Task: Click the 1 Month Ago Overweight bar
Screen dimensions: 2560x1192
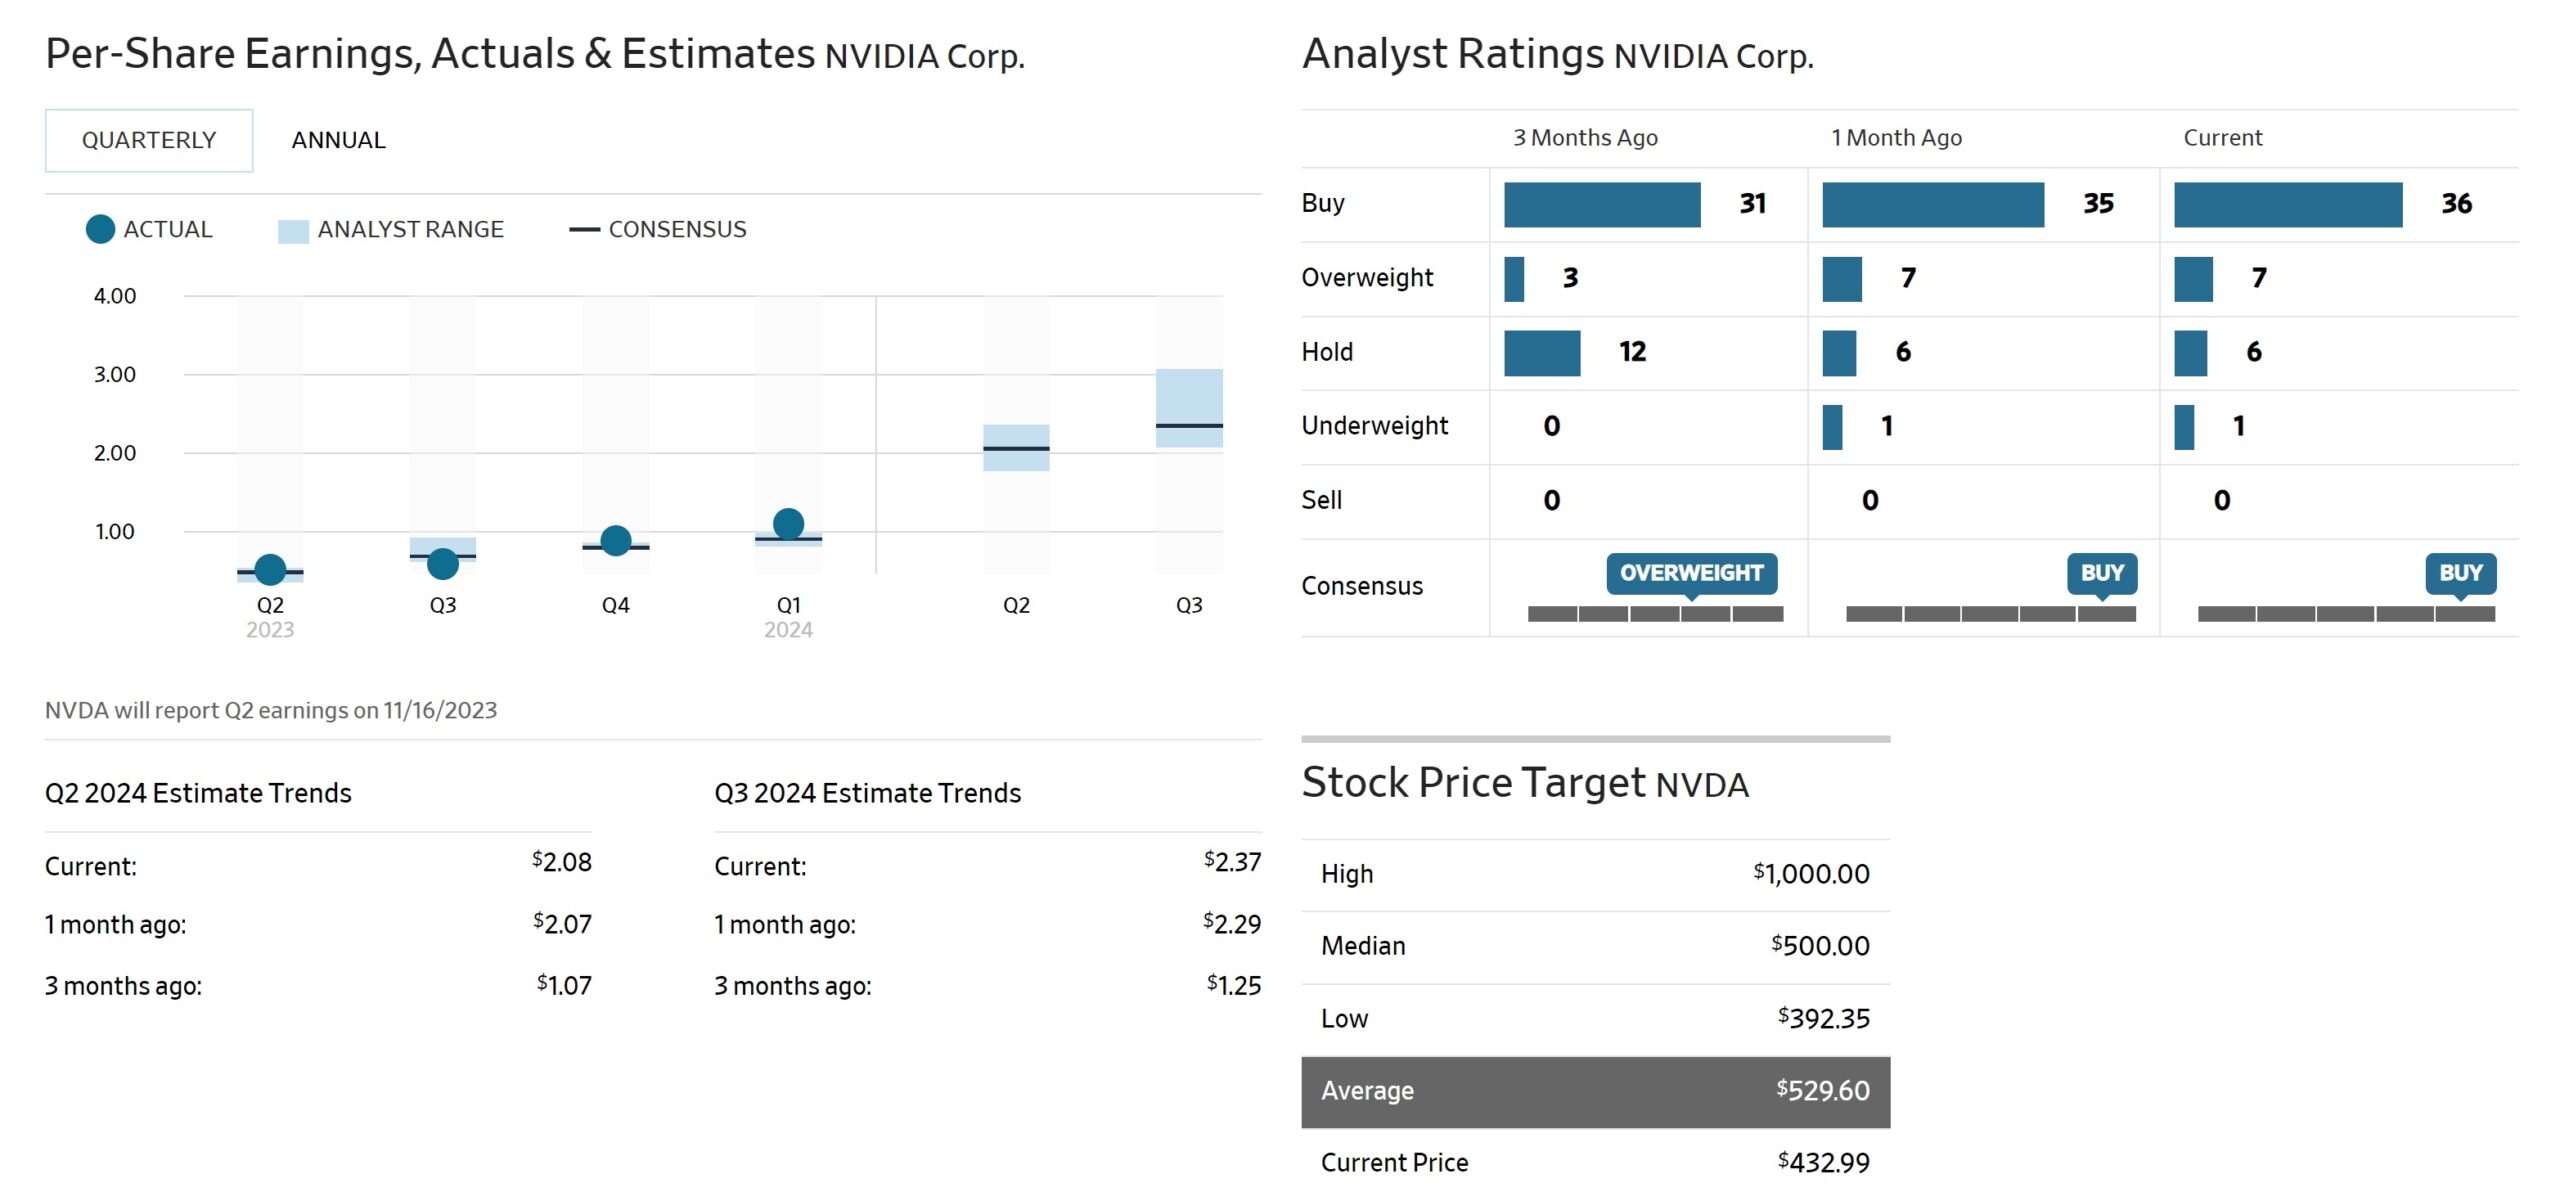Action: coord(1841,278)
